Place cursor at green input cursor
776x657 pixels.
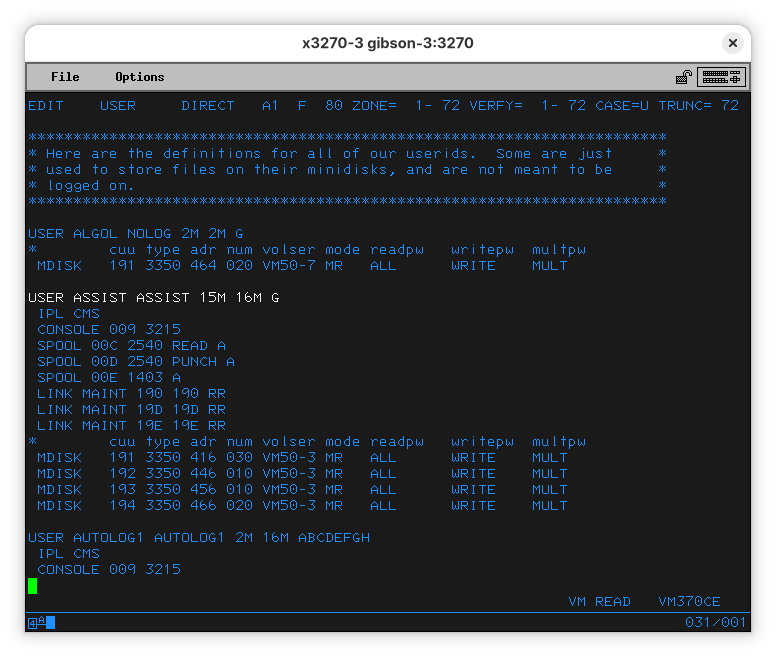point(33,586)
